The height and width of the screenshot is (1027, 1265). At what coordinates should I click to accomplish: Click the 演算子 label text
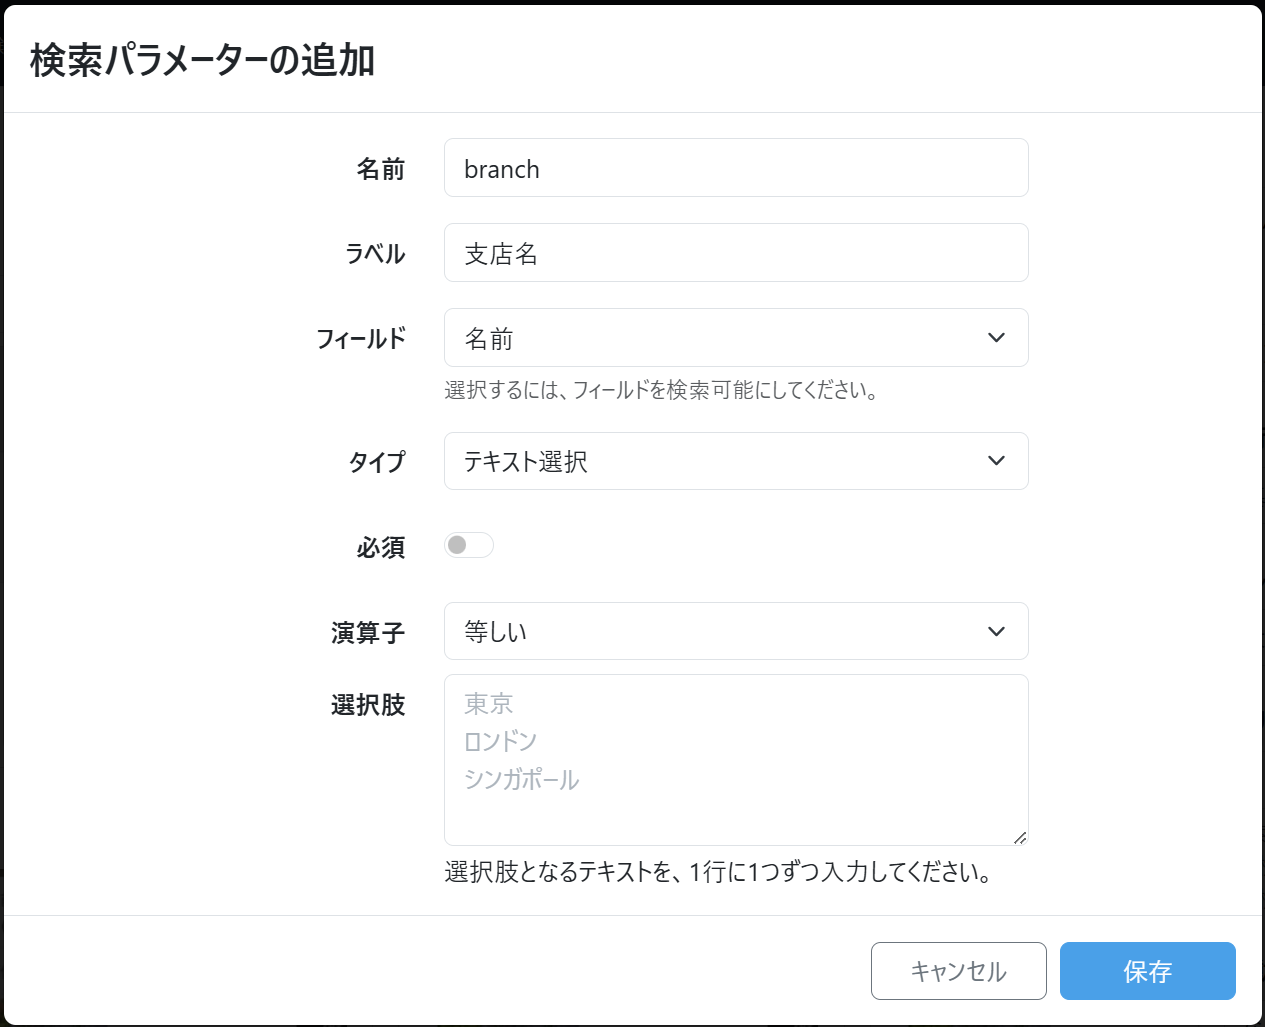[x=368, y=633]
